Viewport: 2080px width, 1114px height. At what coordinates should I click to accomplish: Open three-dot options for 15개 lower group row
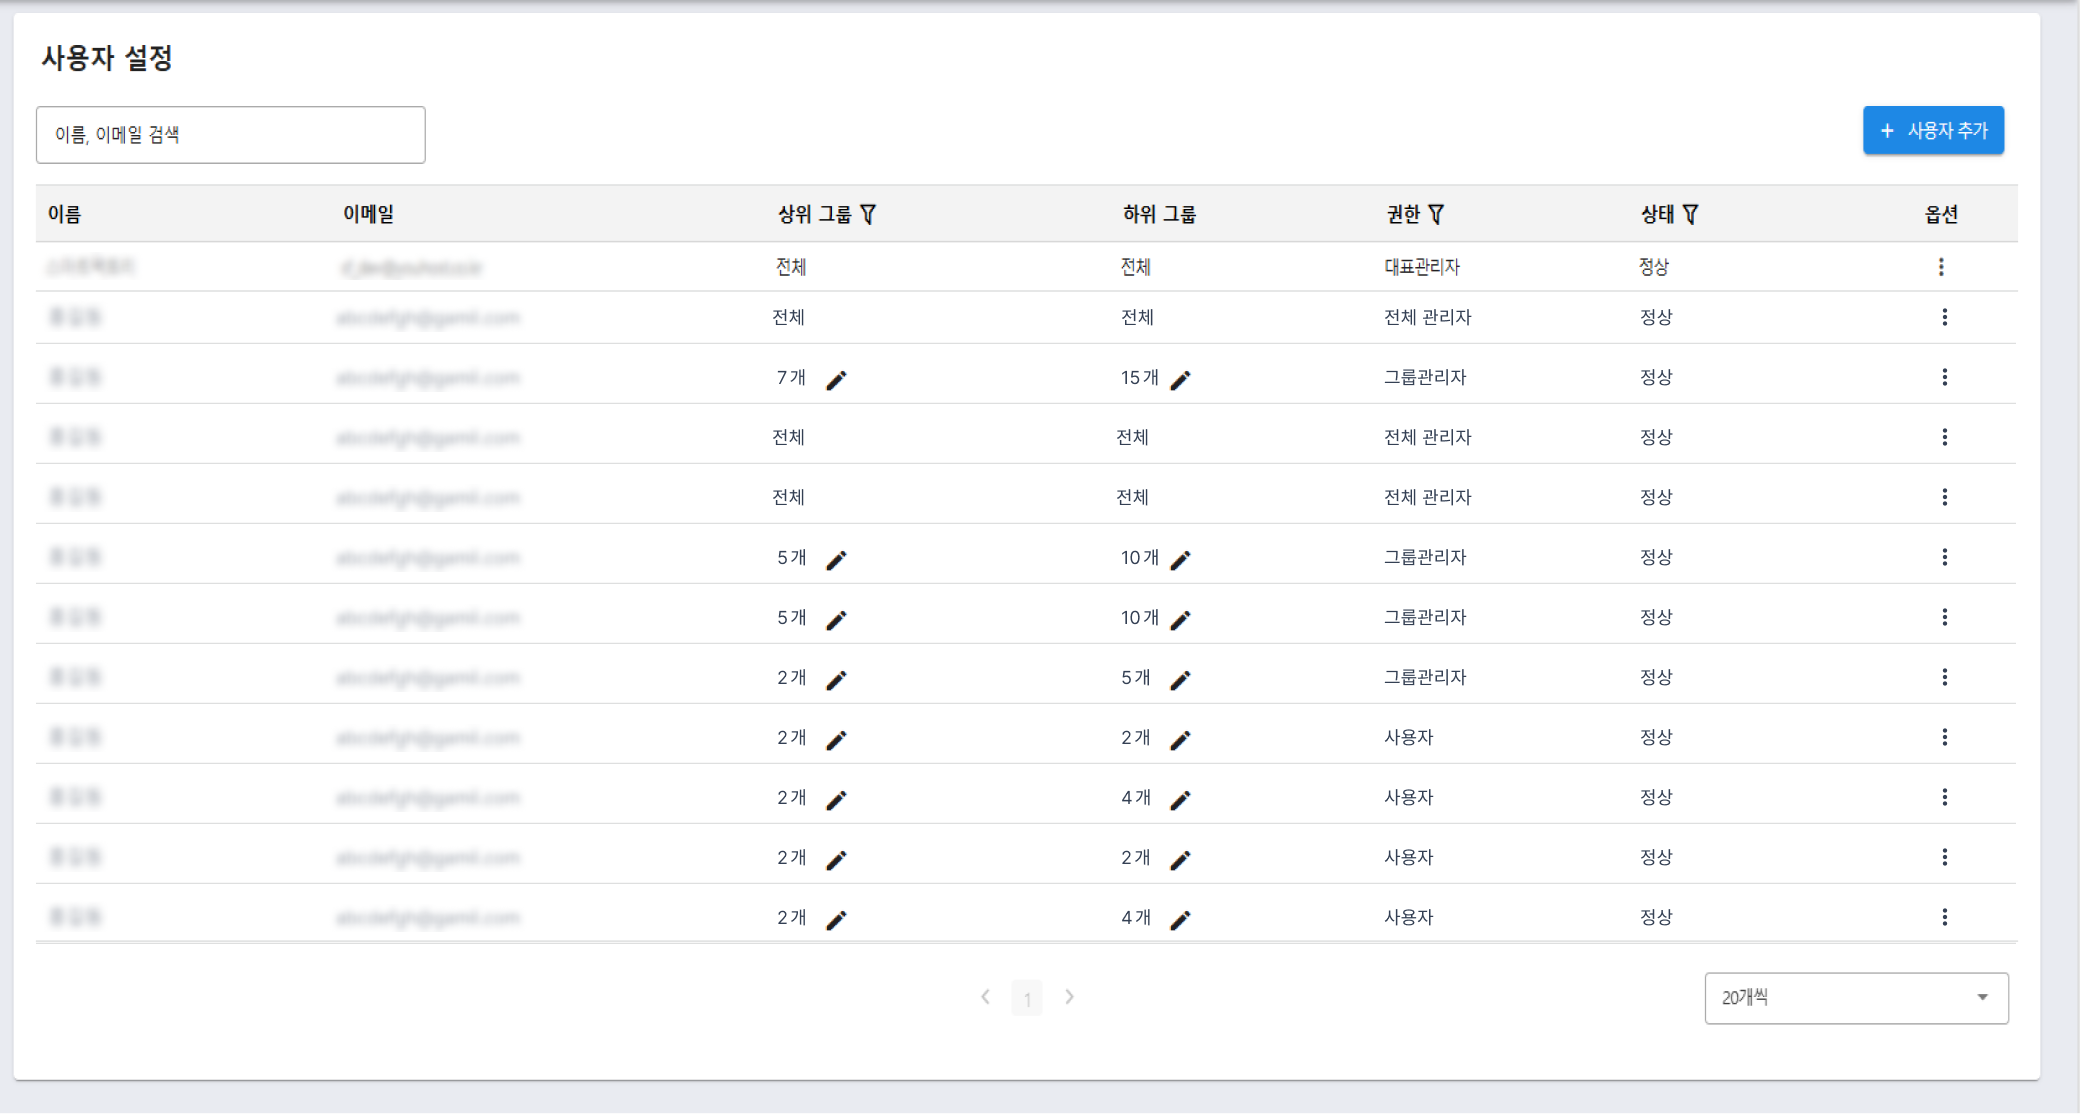pos(1944,377)
